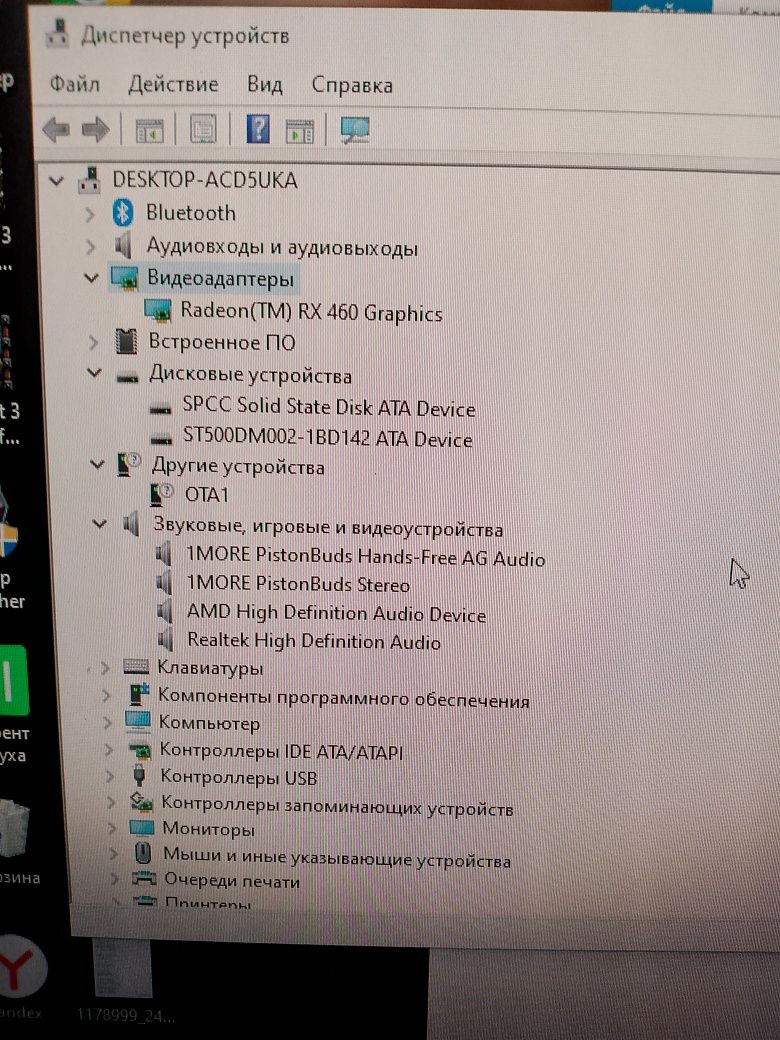Image resolution: width=780 pixels, height=1040 pixels.
Task: Select the Radeon(TM) RX 460 Graphics device
Action: 312,312
